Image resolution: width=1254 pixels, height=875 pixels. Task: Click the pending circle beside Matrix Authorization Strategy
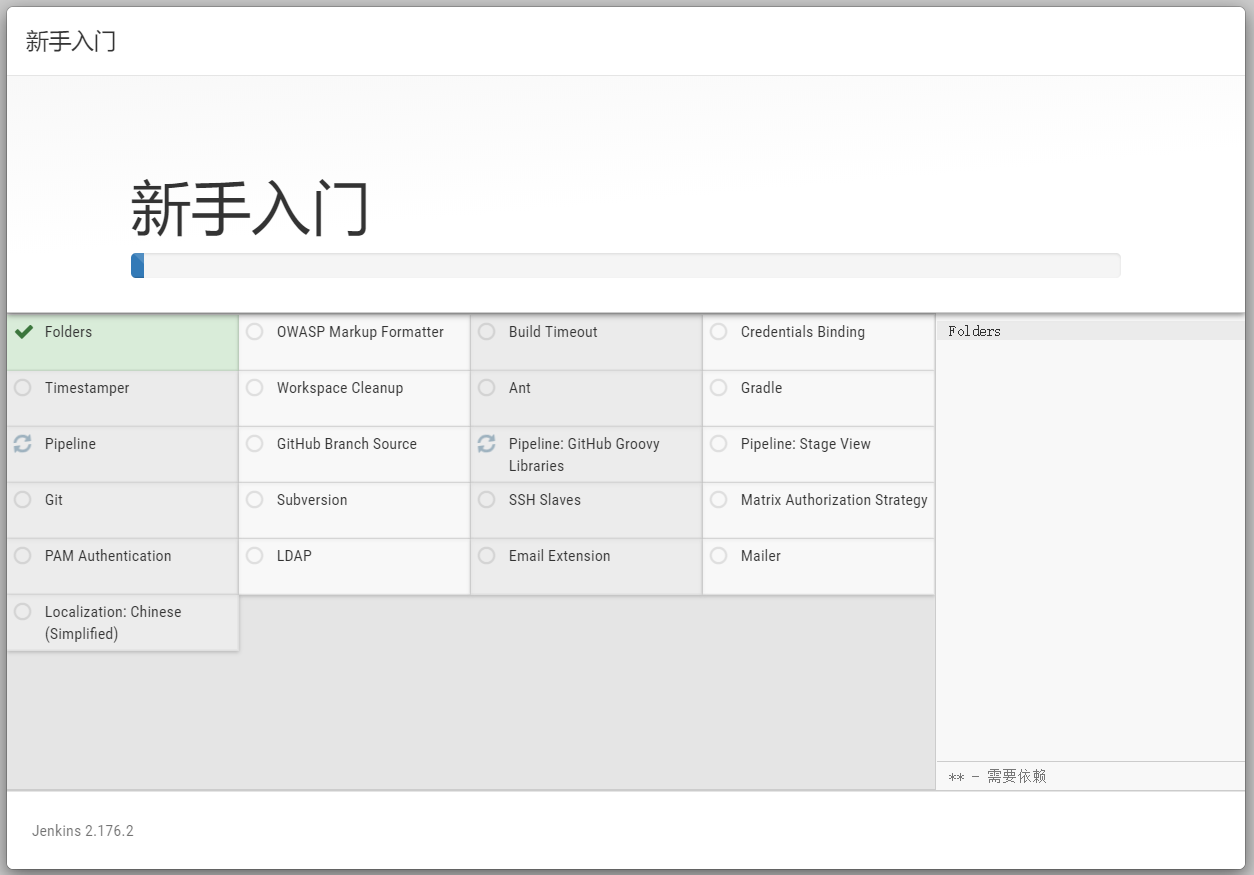coord(719,500)
